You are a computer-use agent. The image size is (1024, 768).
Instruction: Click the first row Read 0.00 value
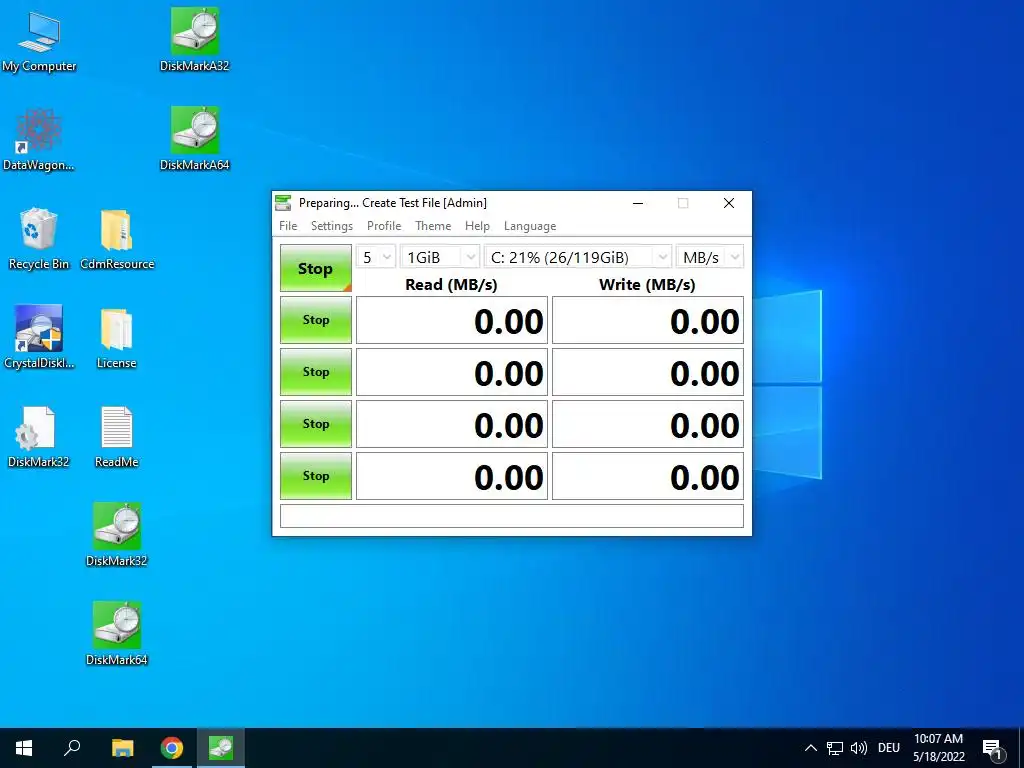click(452, 320)
